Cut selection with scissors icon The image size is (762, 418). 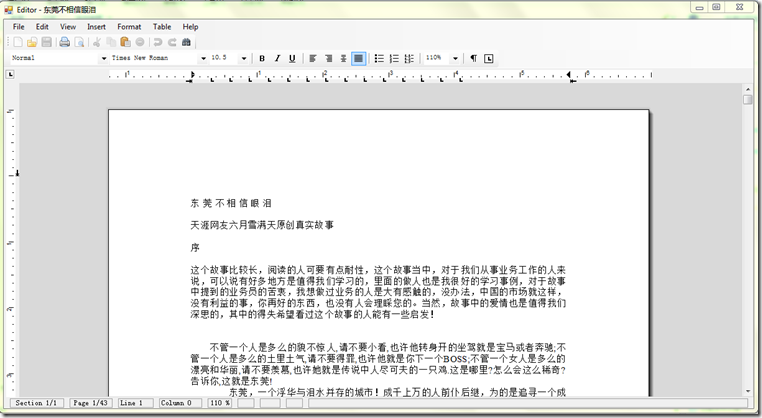(97, 42)
